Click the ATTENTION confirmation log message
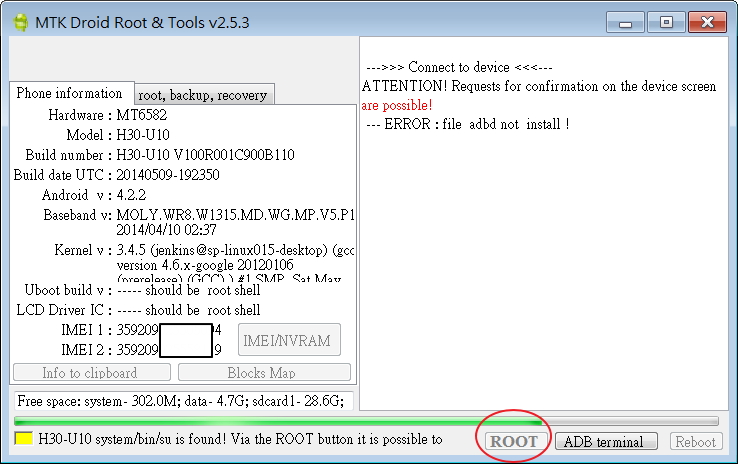This screenshot has width=738, height=464. click(x=539, y=86)
